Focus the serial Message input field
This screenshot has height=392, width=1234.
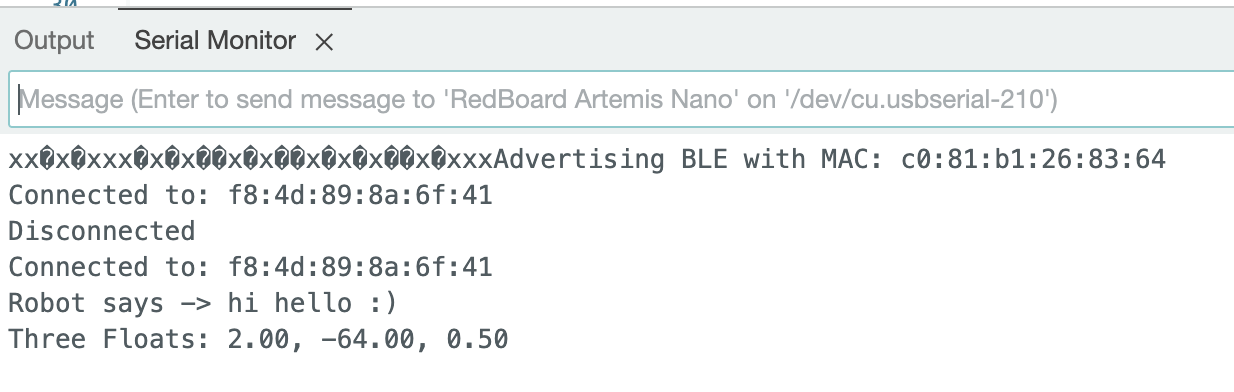(x=621, y=99)
